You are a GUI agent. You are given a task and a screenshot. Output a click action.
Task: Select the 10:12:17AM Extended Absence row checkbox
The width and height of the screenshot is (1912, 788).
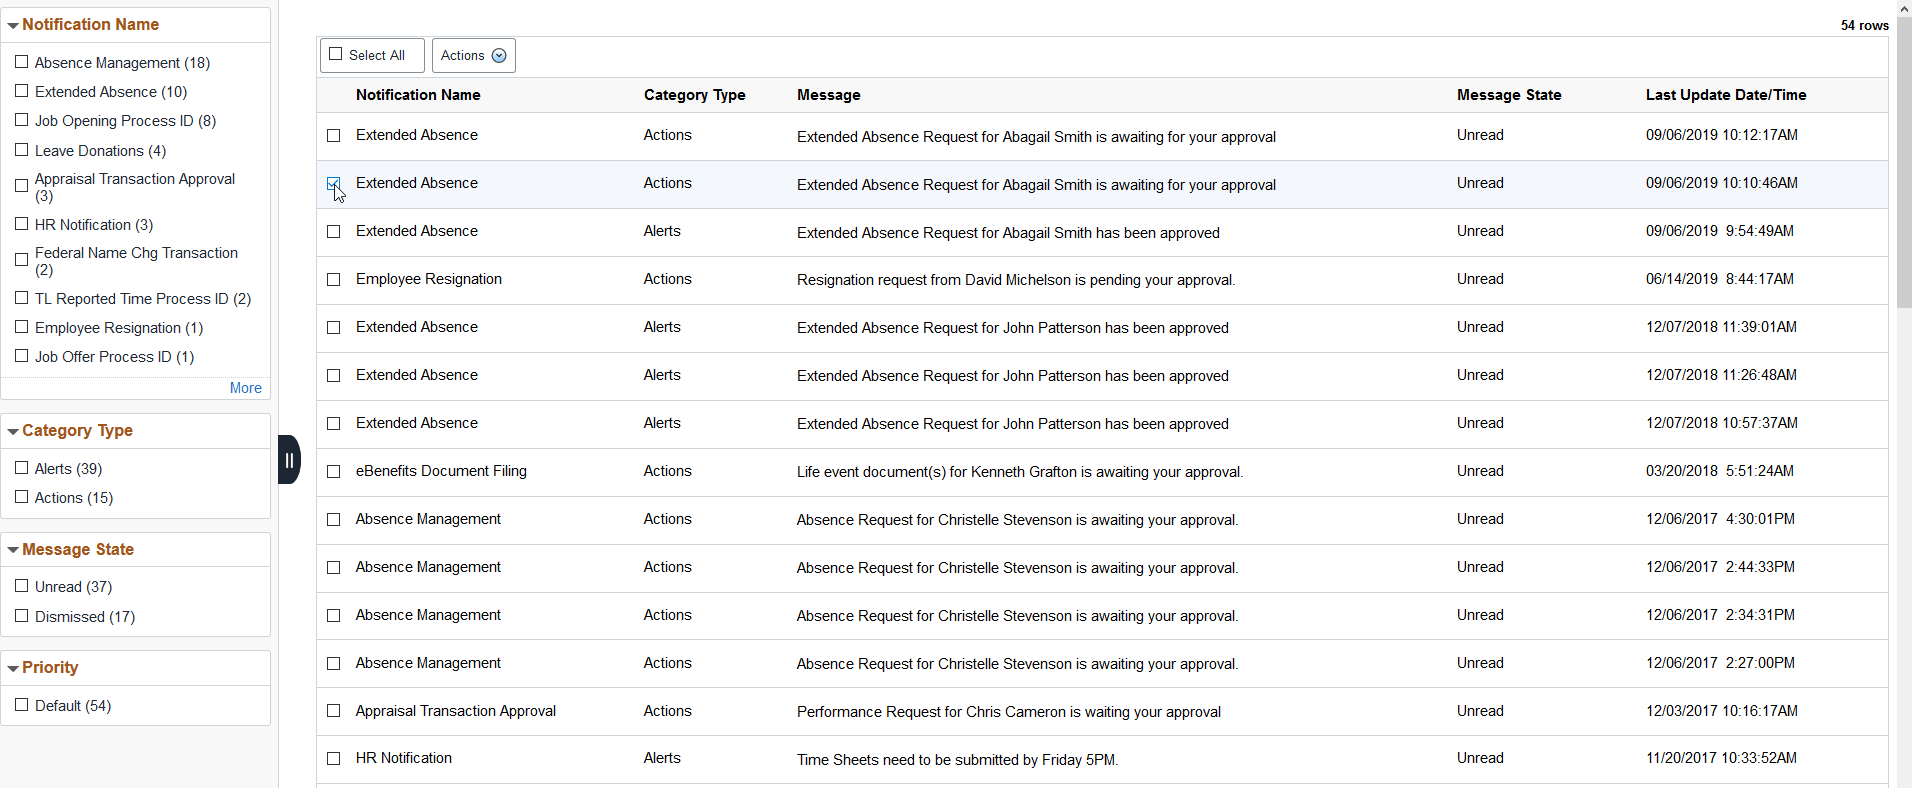334,135
